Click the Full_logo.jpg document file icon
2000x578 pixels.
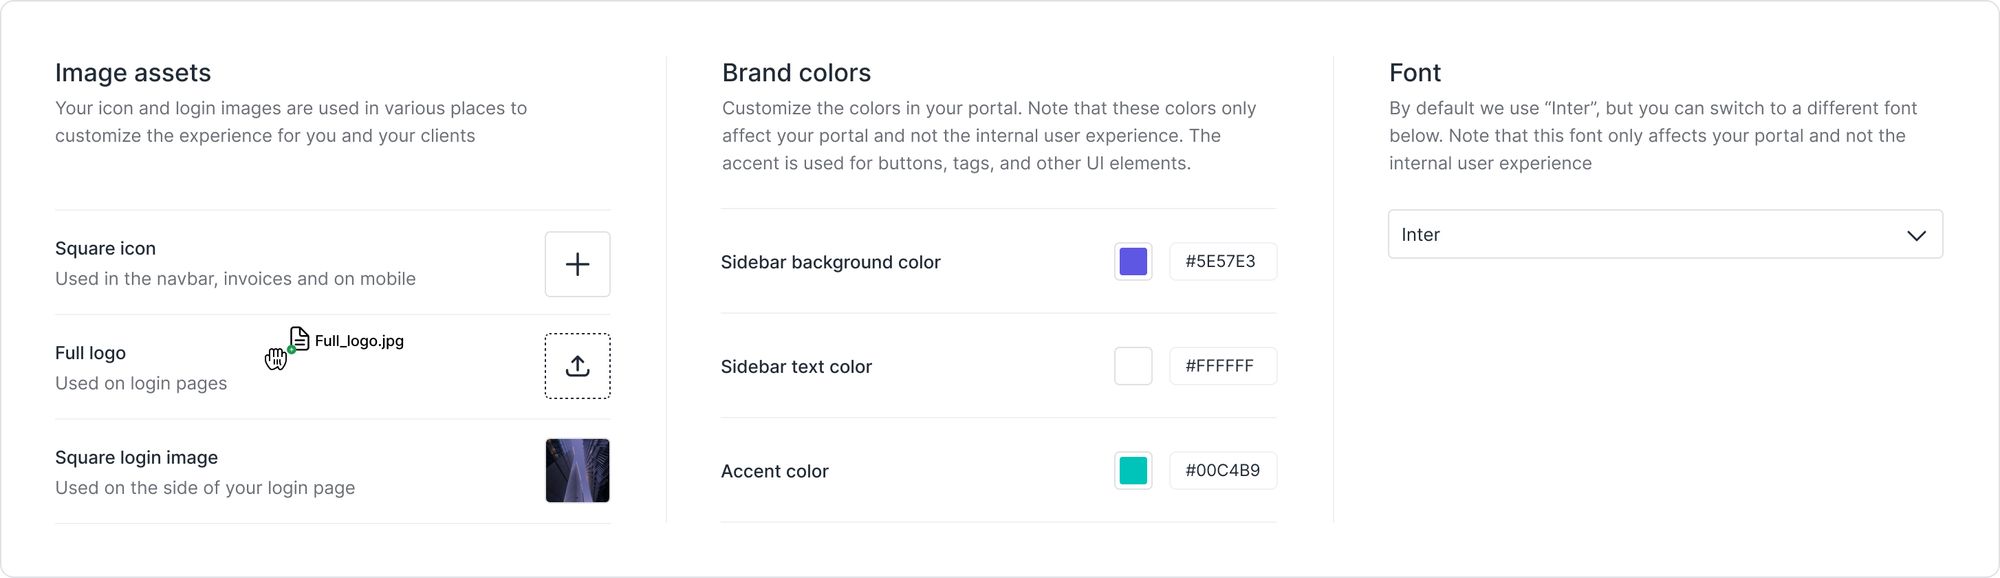pyautogui.click(x=299, y=339)
